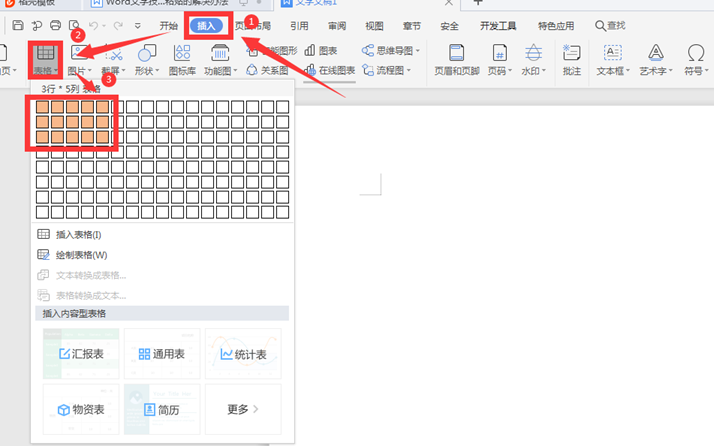Open 水印 (Watermark) tool
The width and height of the screenshot is (714, 446).
(533, 59)
